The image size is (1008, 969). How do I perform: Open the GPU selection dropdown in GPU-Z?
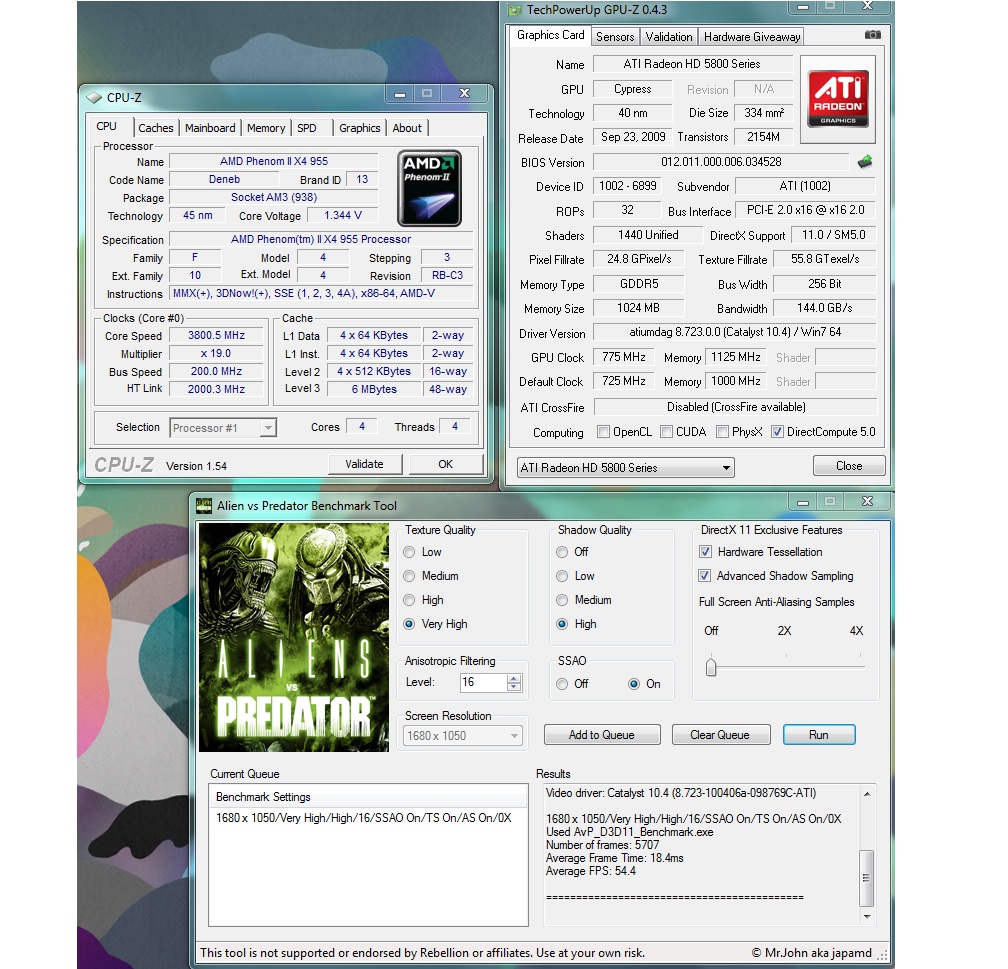click(x=626, y=467)
